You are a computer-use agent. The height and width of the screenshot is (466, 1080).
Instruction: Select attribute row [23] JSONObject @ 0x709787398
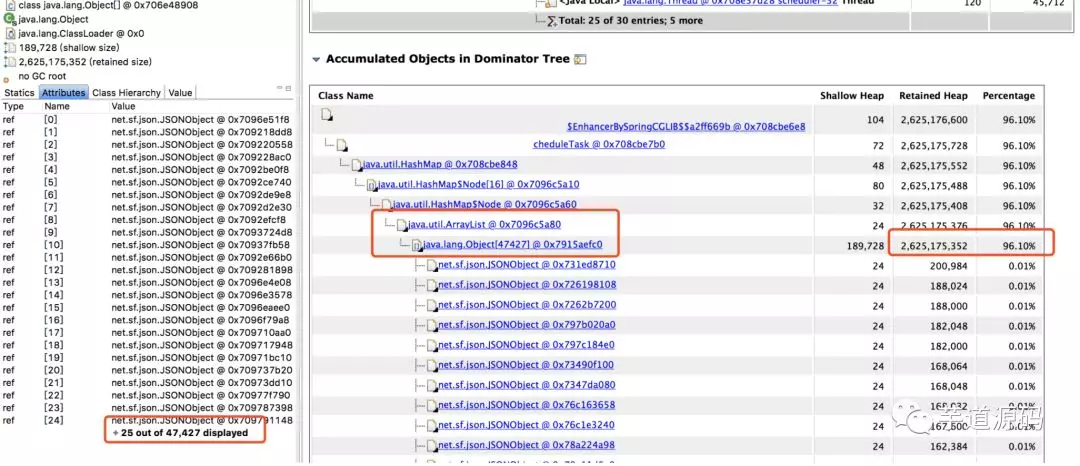(147, 407)
